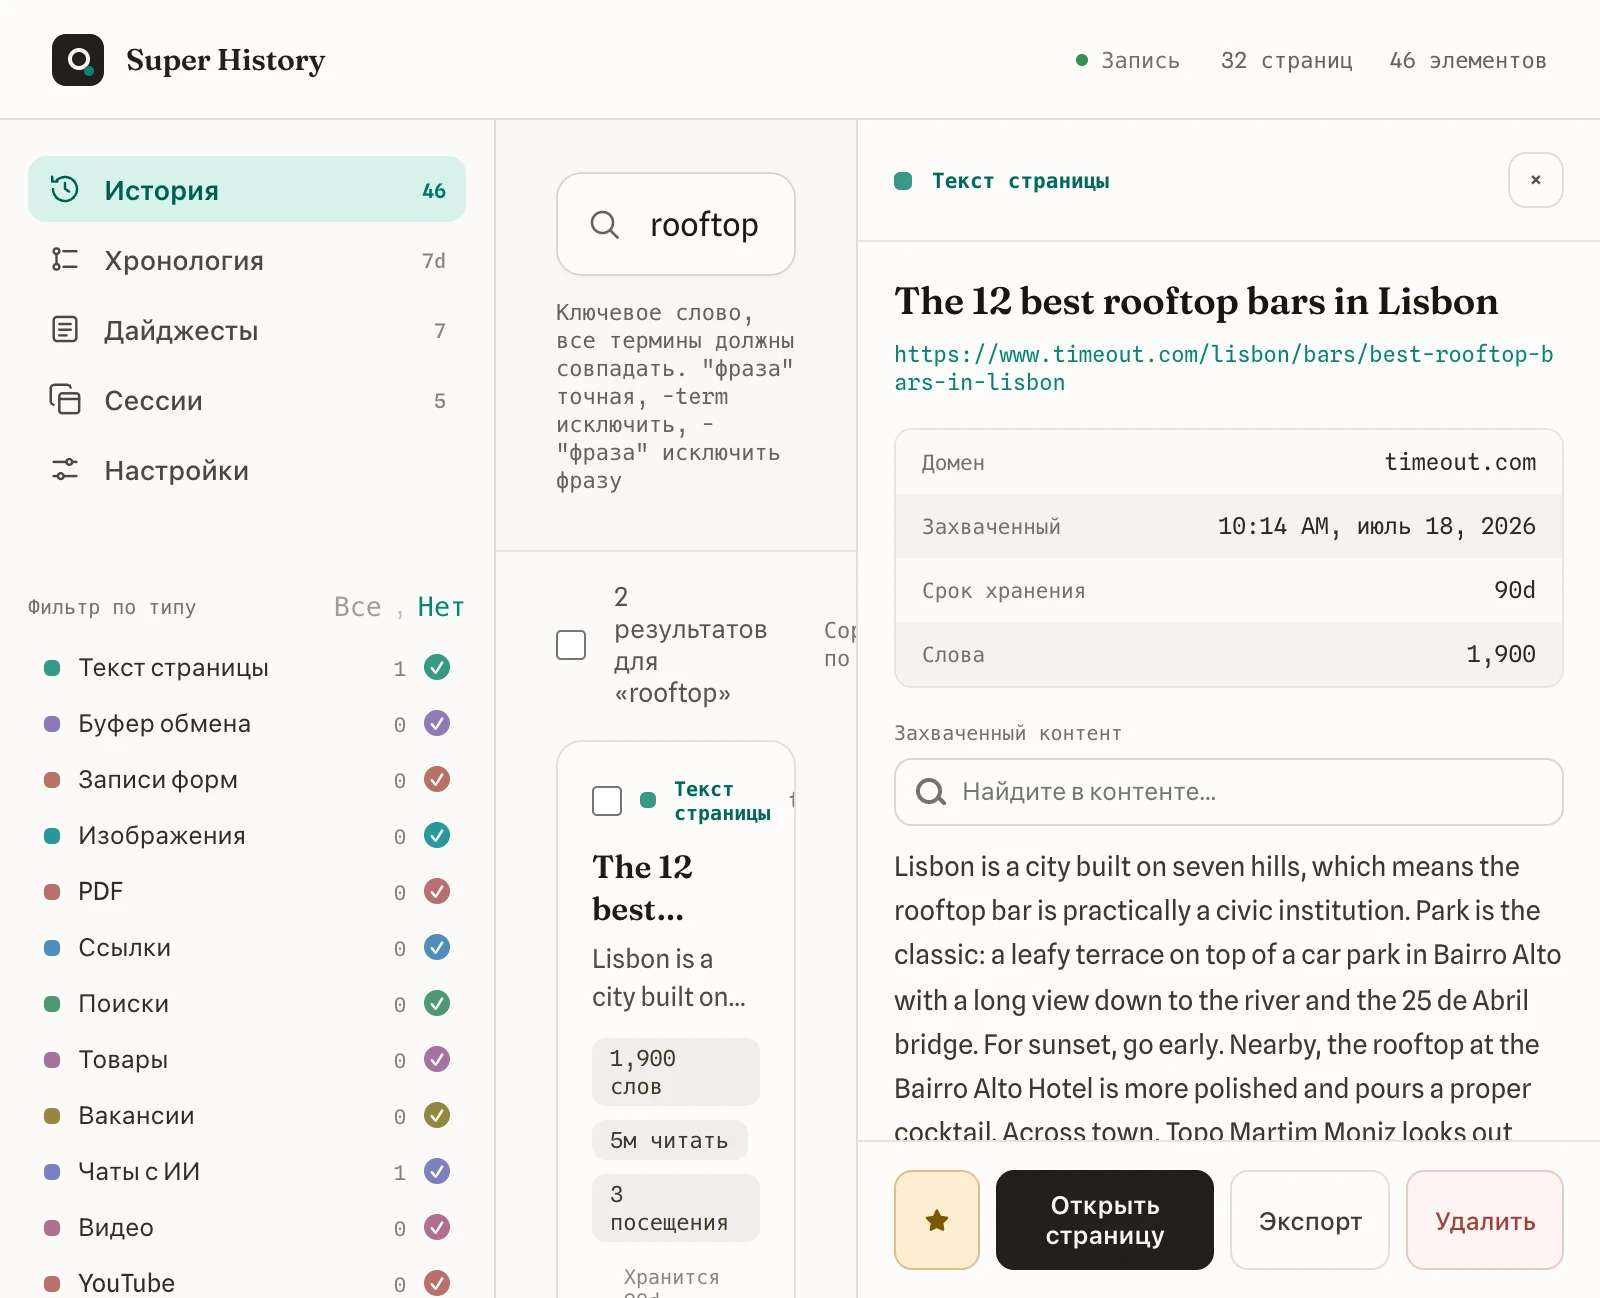1600x1298 pixels.
Task: Open История via its clock icon
Action: 65,189
